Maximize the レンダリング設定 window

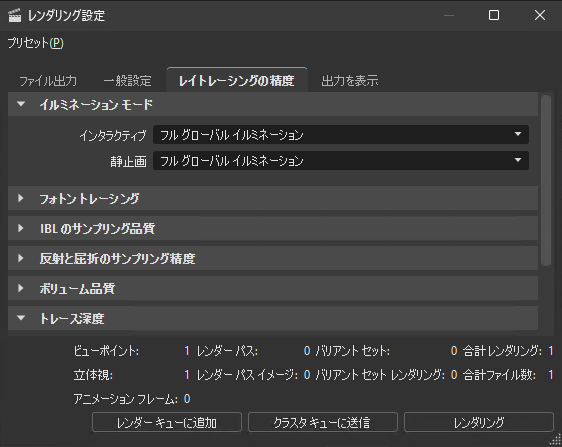[x=494, y=15]
